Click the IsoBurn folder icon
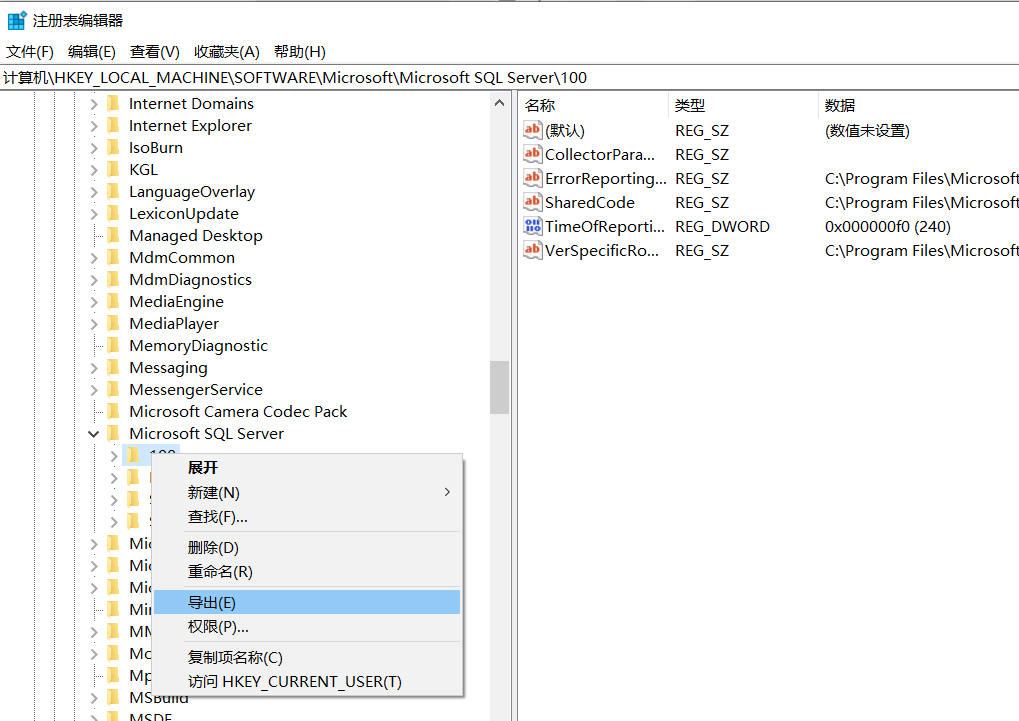Viewport: 1019px width, 721px height. pyautogui.click(x=113, y=148)
